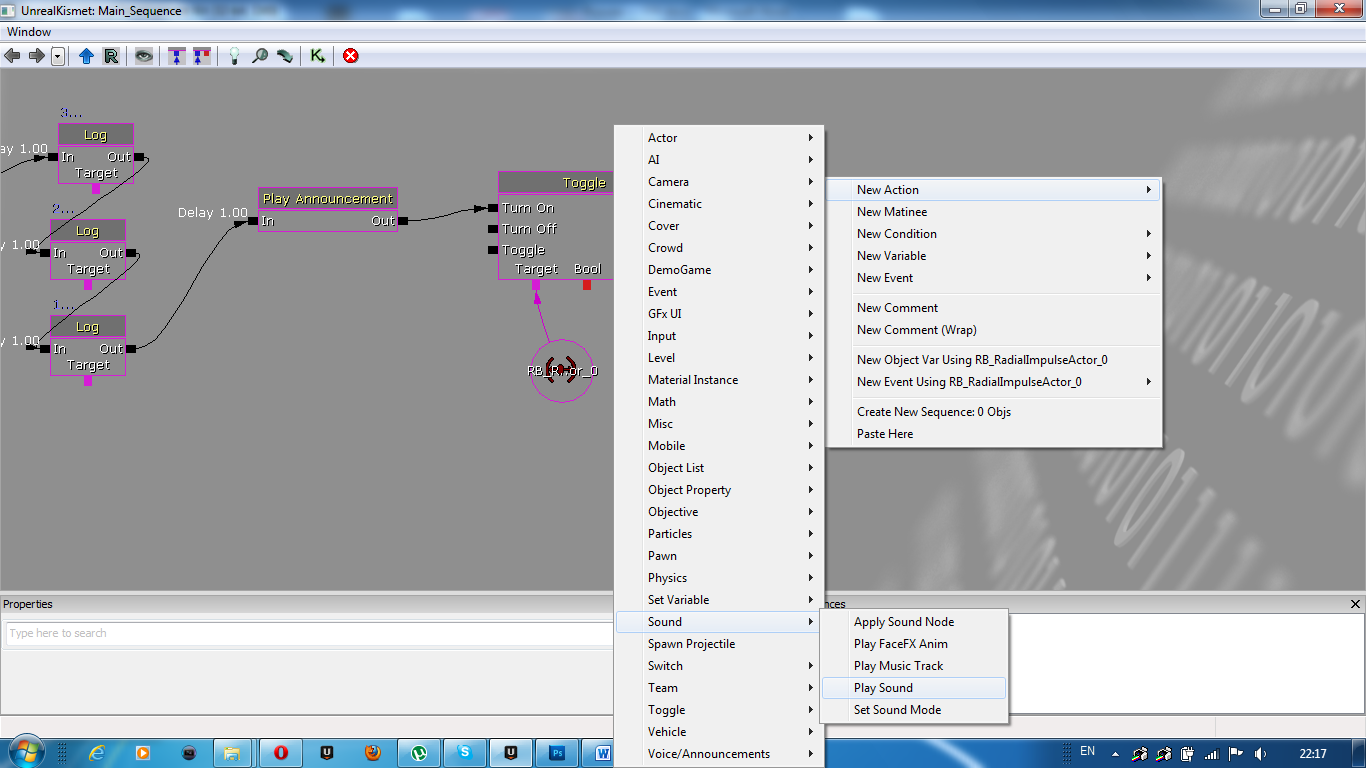Choose New Object Var Using RB_RadialImpulseActor_0
Viewport: 1366px width, 768px height.
coord(993,360)
